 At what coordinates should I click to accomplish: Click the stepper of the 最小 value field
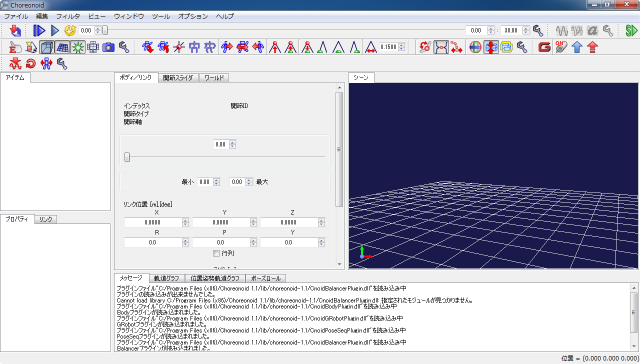pyautogui.click(x=216, y=182)
